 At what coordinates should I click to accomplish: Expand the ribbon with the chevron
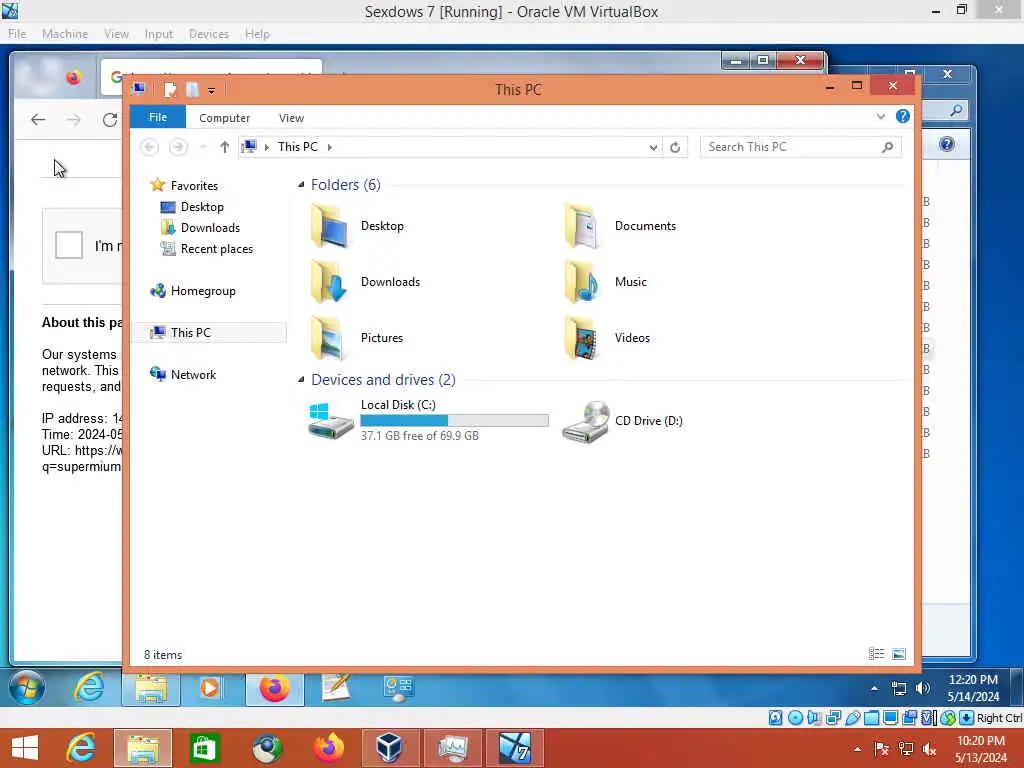(880, 117)
